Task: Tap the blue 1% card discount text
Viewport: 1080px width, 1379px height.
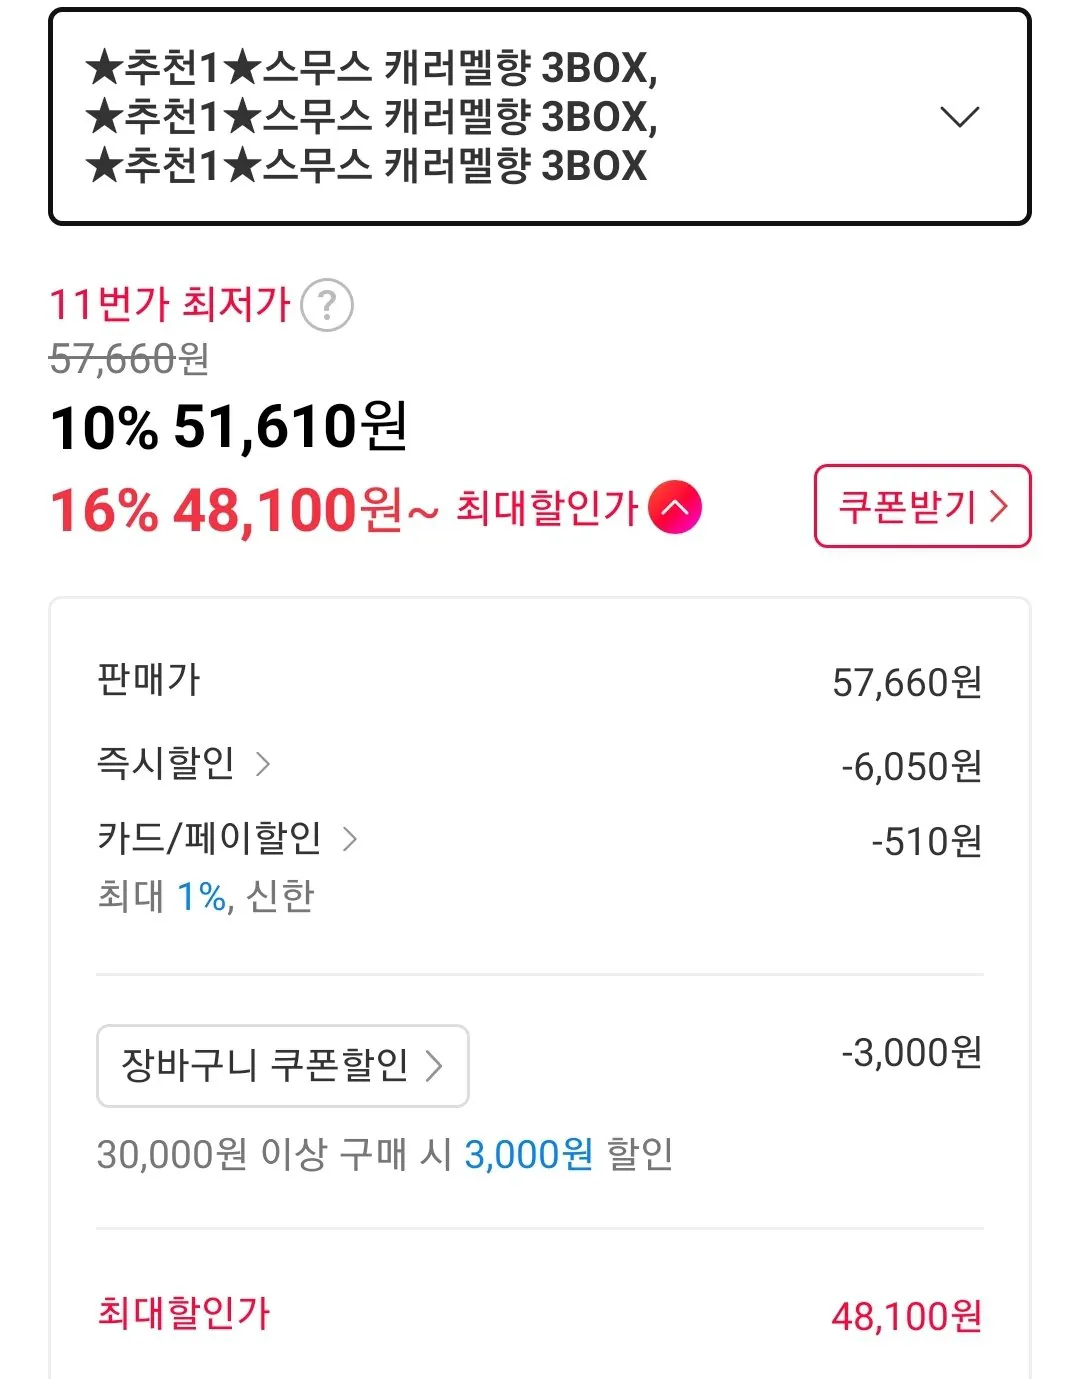Action: coord(201,897)
